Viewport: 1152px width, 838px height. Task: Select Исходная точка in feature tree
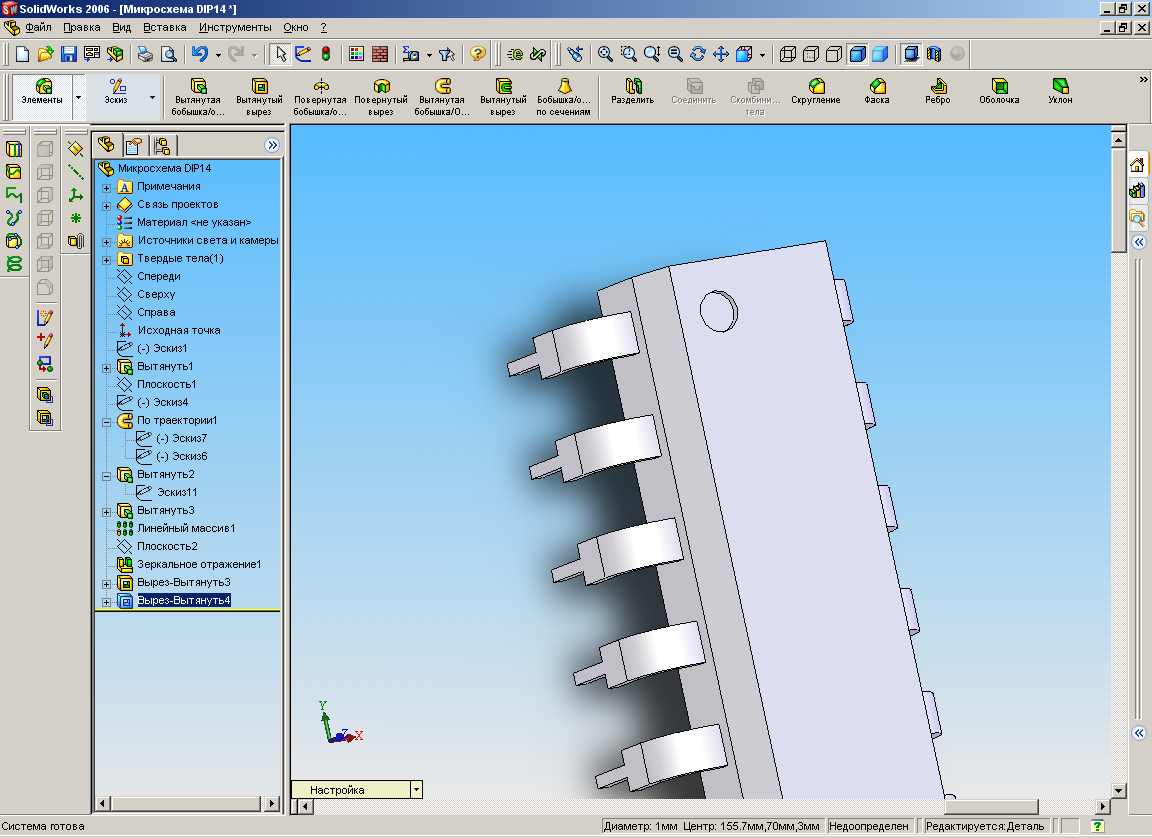click(x=179, y=330)
